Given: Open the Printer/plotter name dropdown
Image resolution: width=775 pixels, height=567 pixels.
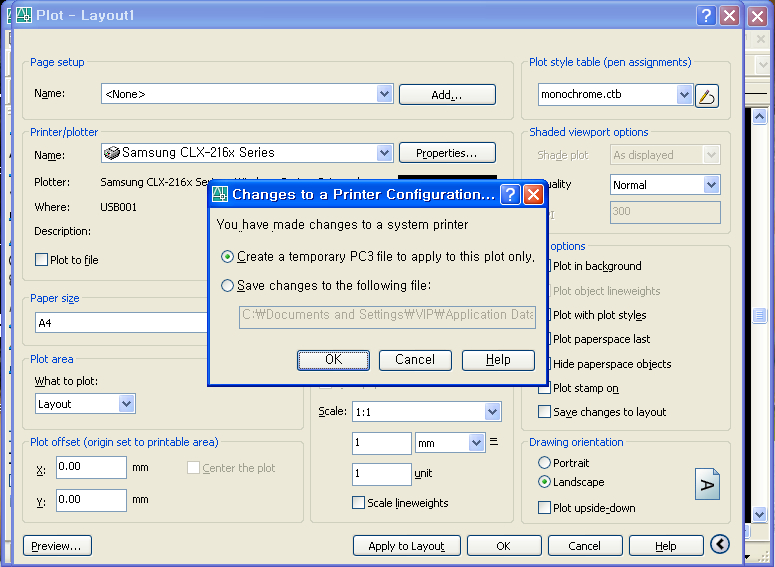Looking at the screenshot, I should click(385, 153).
